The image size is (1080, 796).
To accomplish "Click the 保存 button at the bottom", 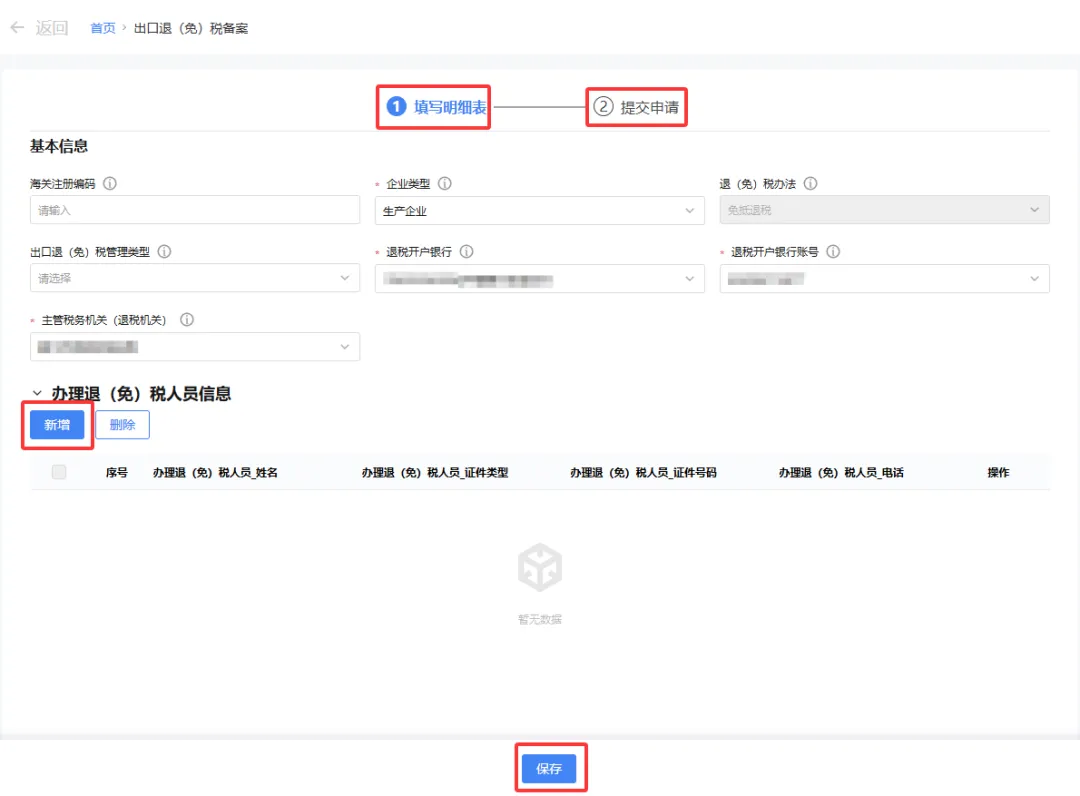I will click(550, 768).
